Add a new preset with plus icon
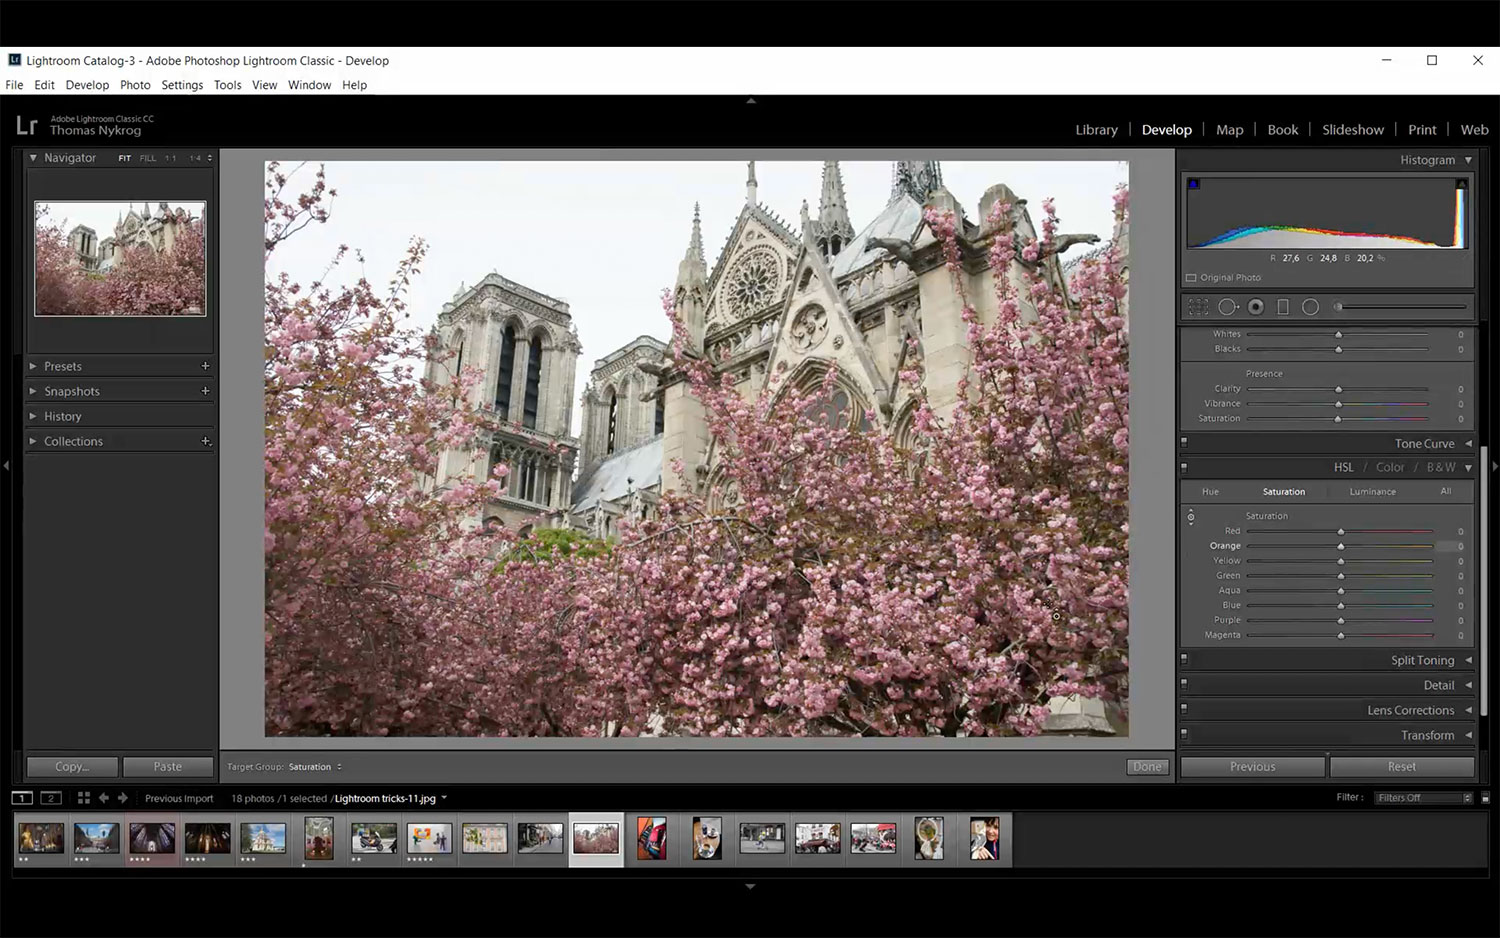Screen dimensions: 1500x938 [205, 366]
